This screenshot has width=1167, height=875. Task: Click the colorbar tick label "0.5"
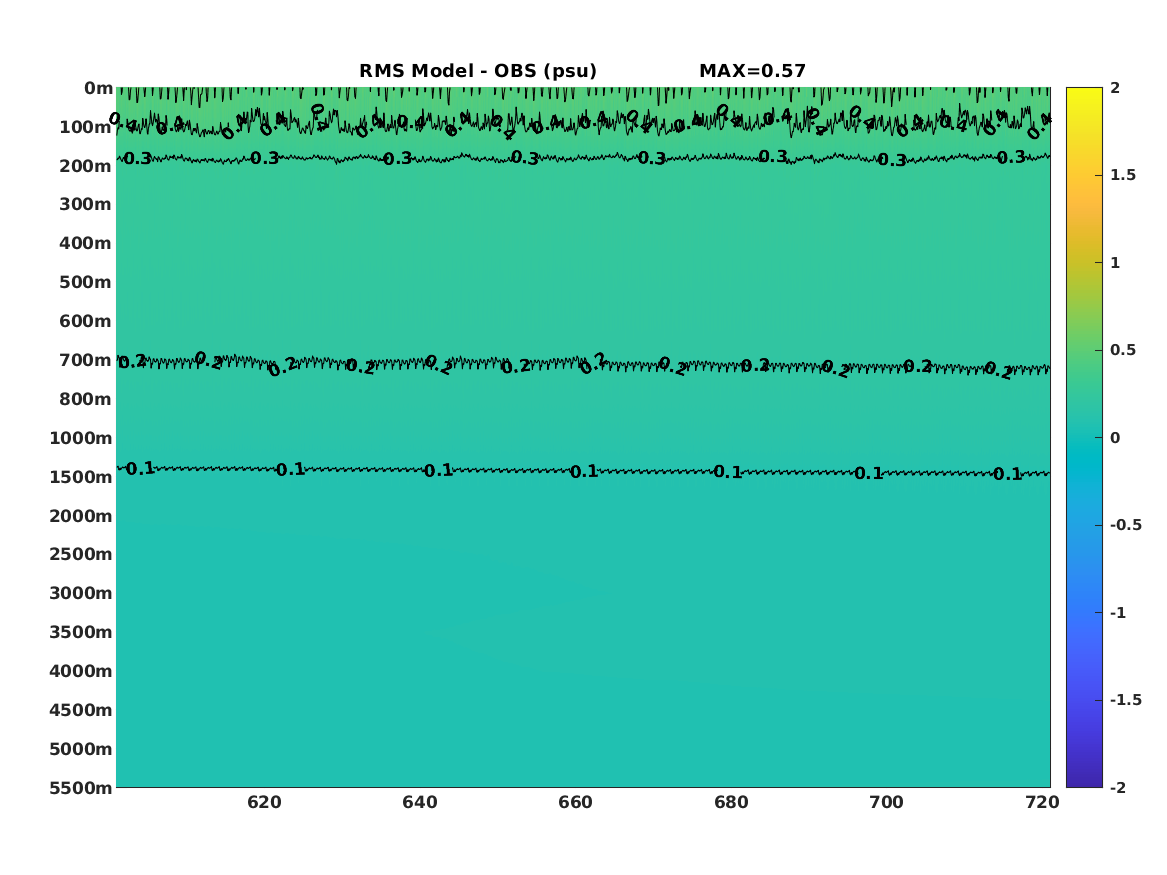pyautogui.click(x=1122, y=350)
